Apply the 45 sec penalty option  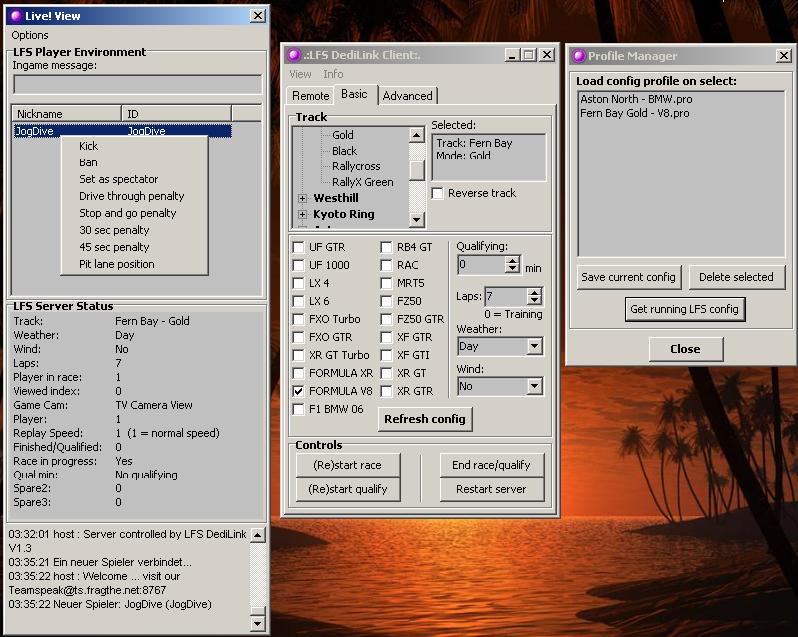[134, 247]
